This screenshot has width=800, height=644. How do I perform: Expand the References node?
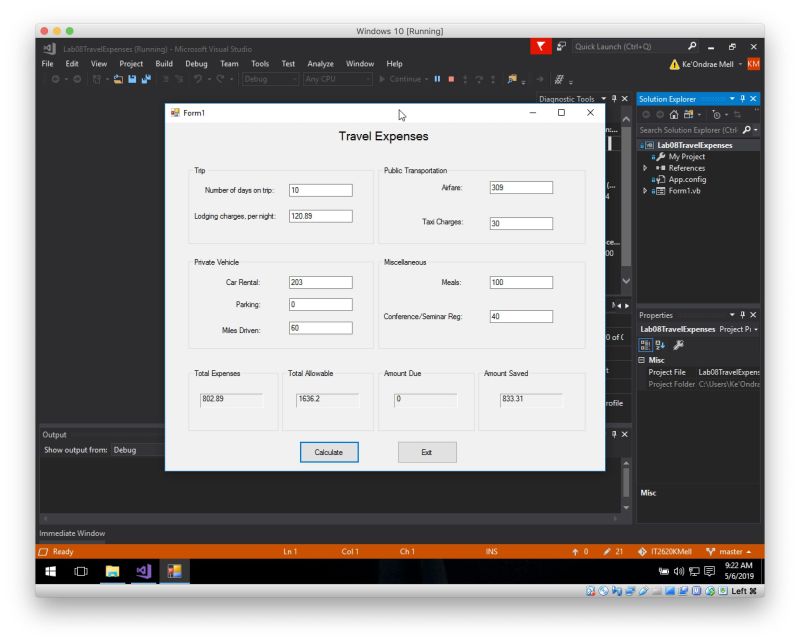[x=645, y=168]
